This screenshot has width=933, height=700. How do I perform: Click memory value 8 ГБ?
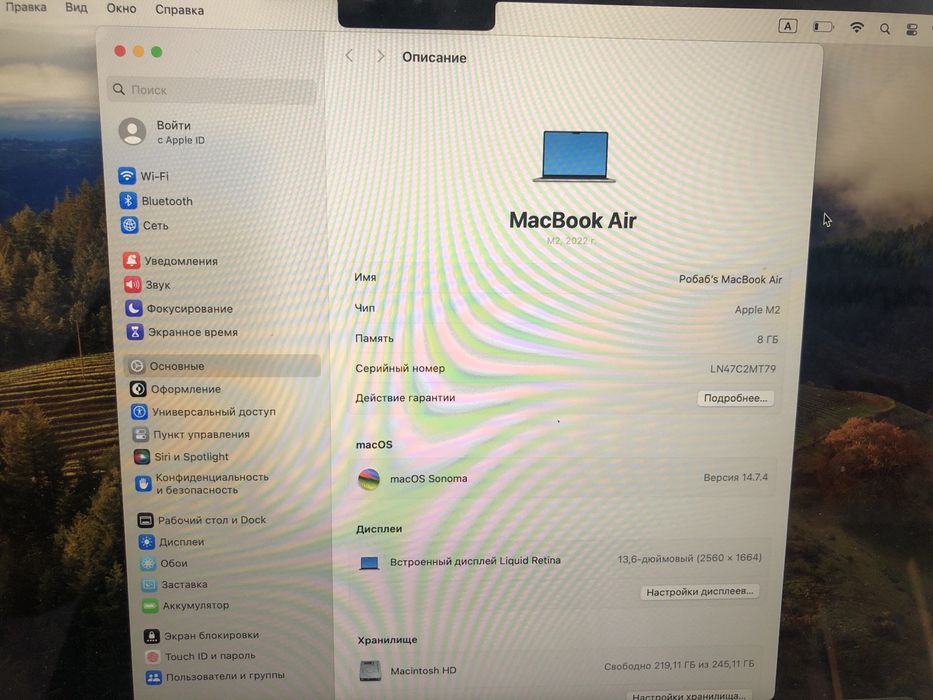click(767, 339)
